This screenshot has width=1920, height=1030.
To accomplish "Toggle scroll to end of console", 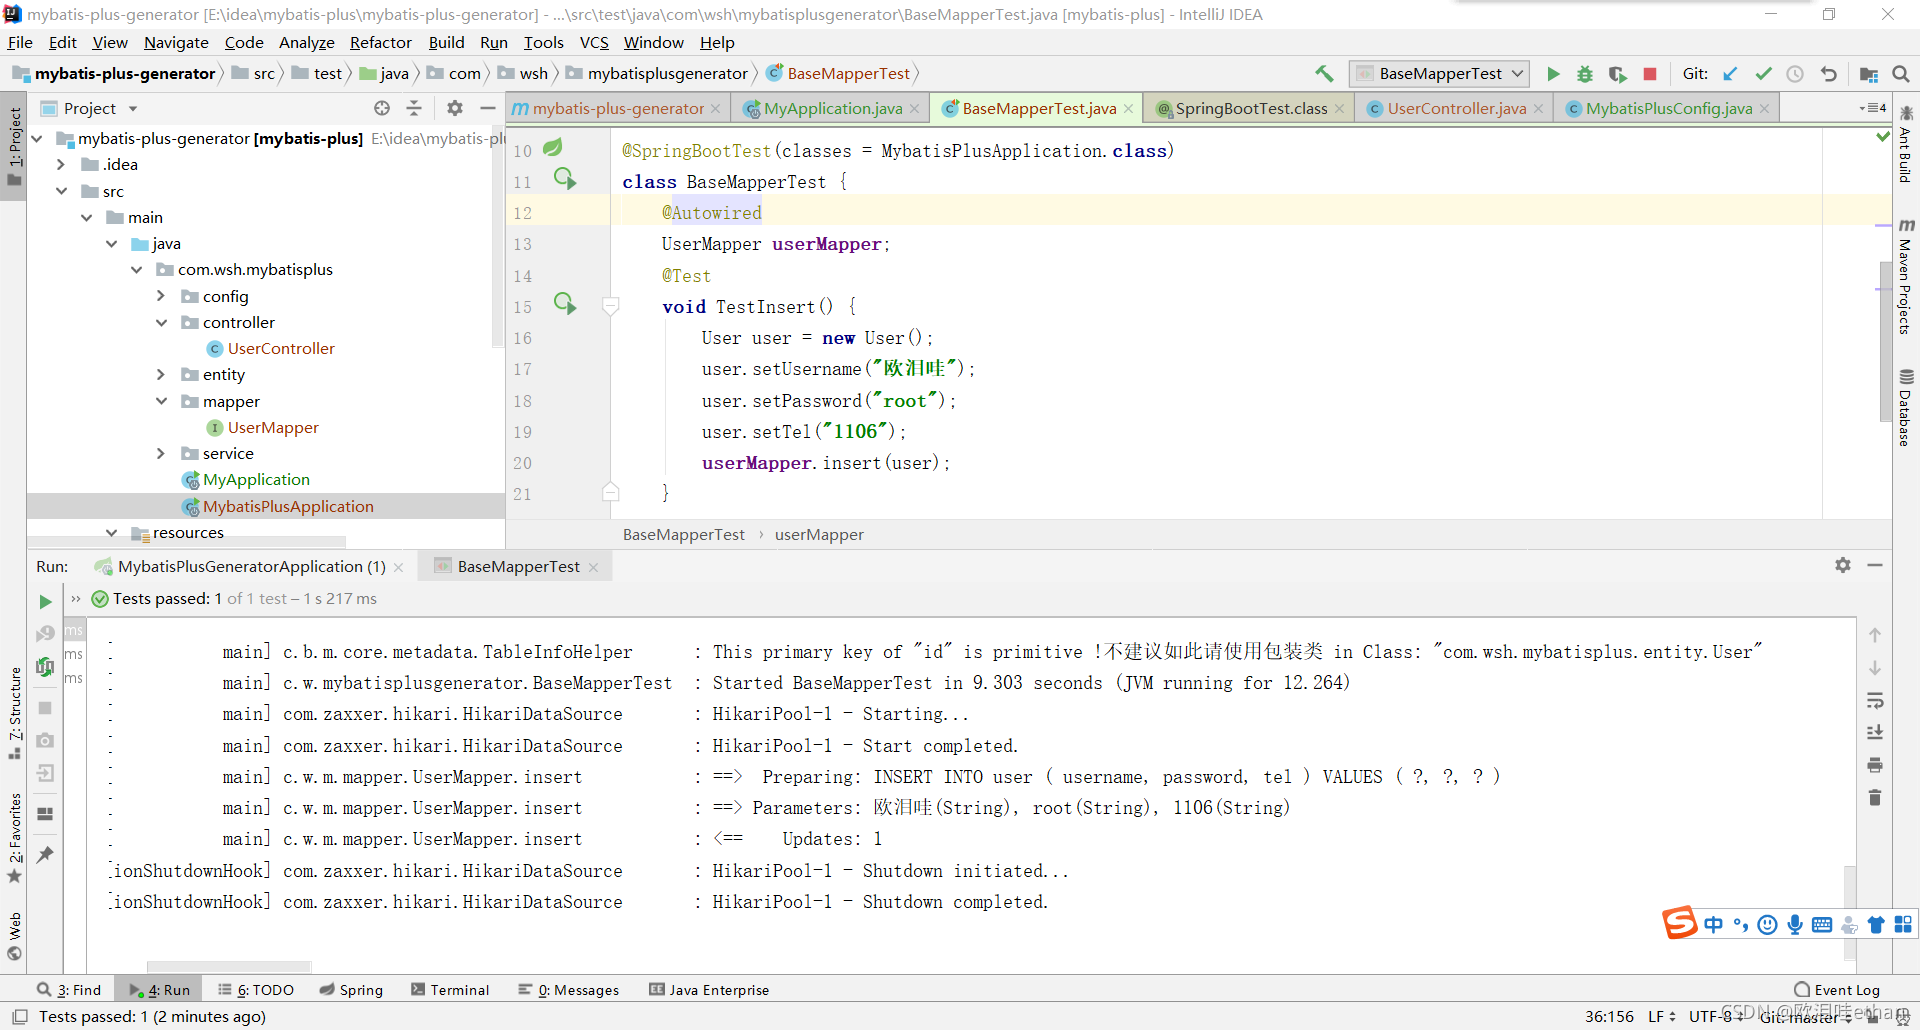I will [1875, 732].
